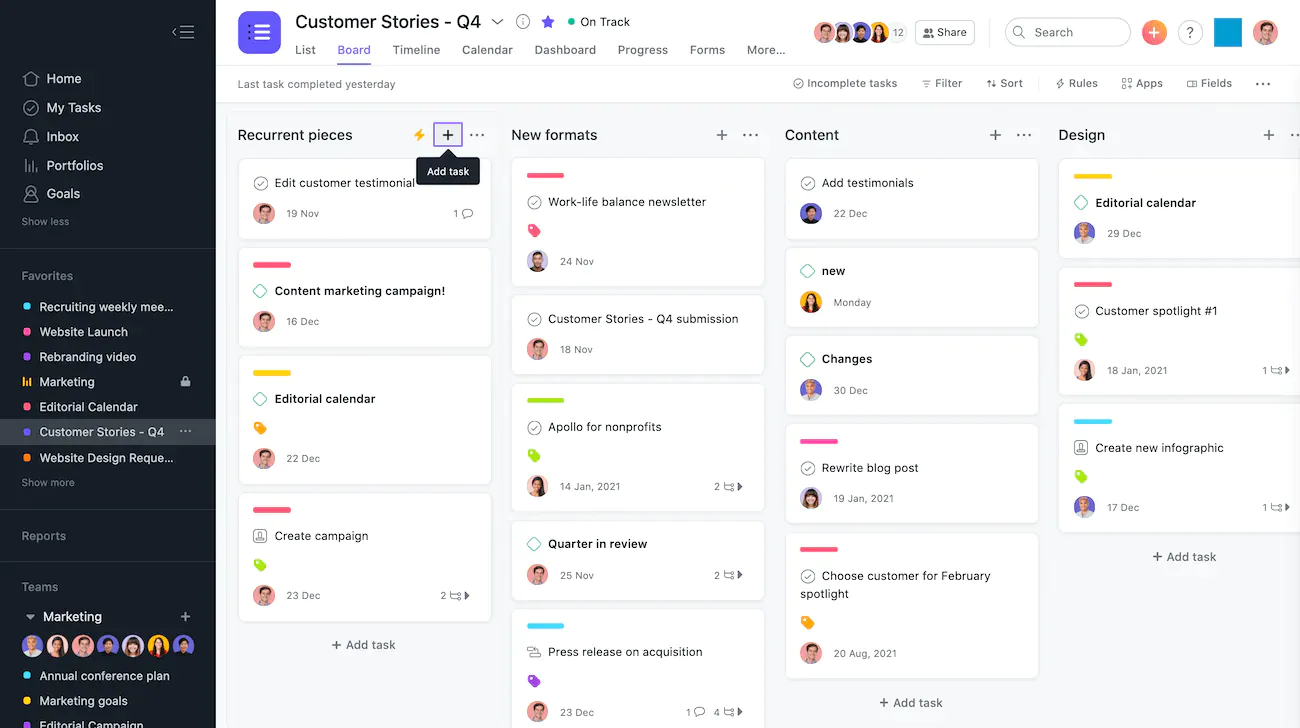The height and width of the screenshot is (728, 1300).
Task: Click the orange quick add plus button
Action: tap(1154, 32)
